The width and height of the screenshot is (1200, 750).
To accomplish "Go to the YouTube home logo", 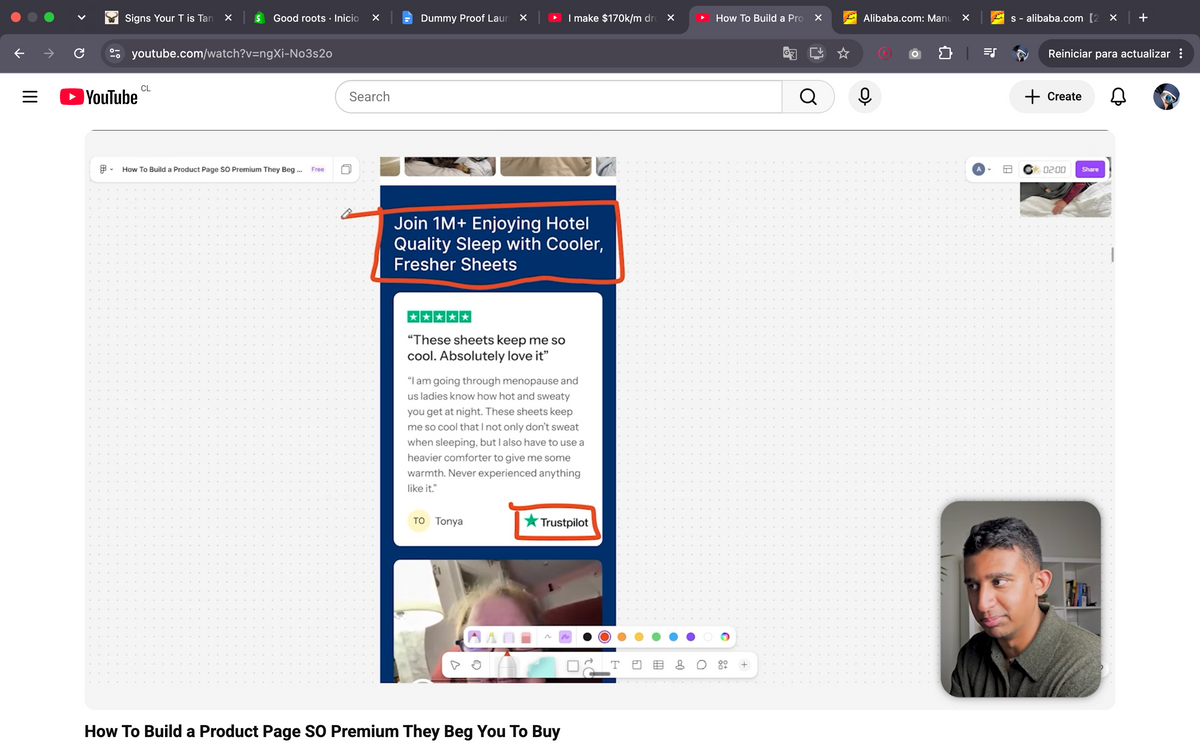I will (x=99, y=97).
